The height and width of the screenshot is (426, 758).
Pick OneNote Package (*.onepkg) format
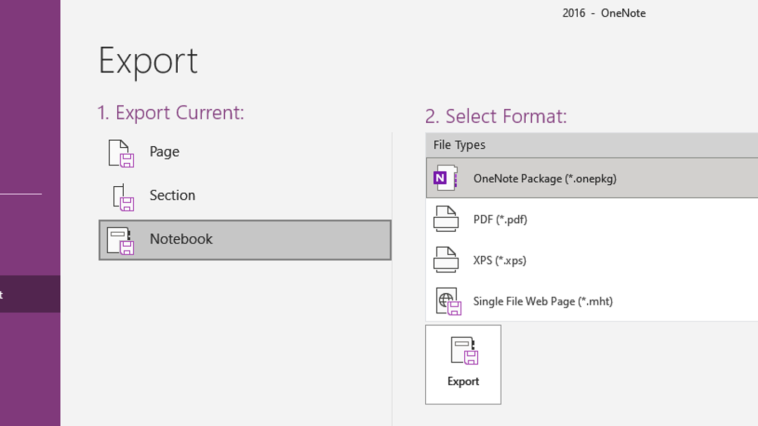592,178
